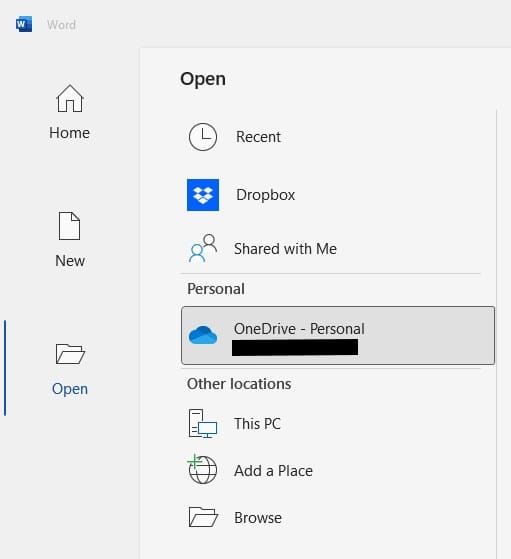Image resolution: width=511 pixels, height=559 pixels.
Task: Open the Home tab label
Action: pos(70,133)
